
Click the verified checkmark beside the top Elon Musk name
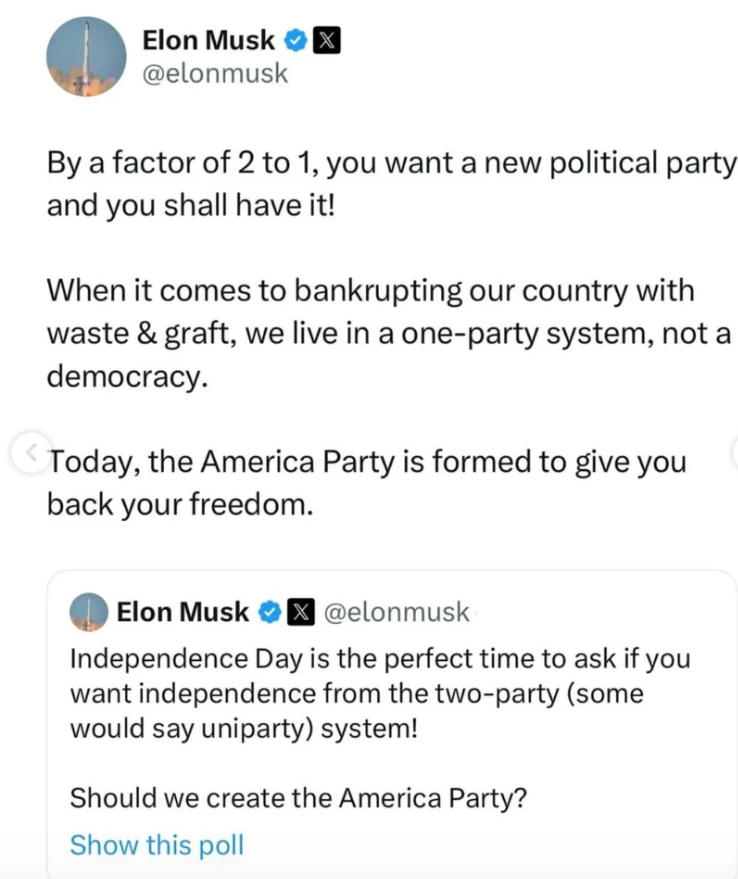(x=294, y=41)
